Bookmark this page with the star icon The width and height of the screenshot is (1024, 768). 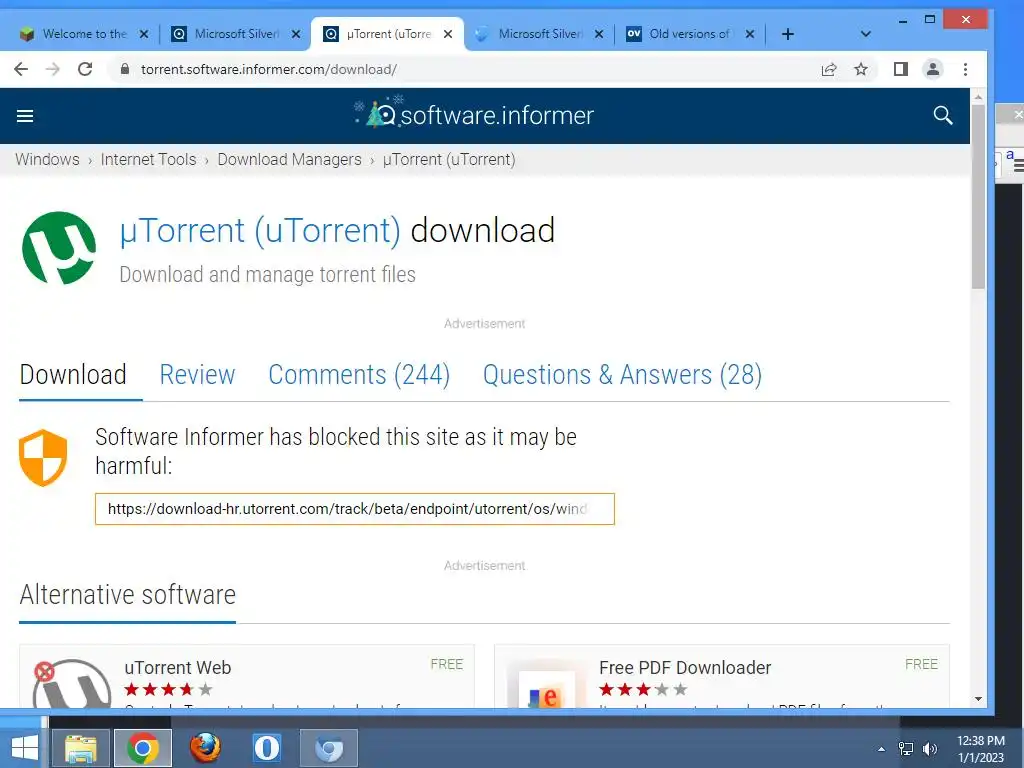pos(861,69)
